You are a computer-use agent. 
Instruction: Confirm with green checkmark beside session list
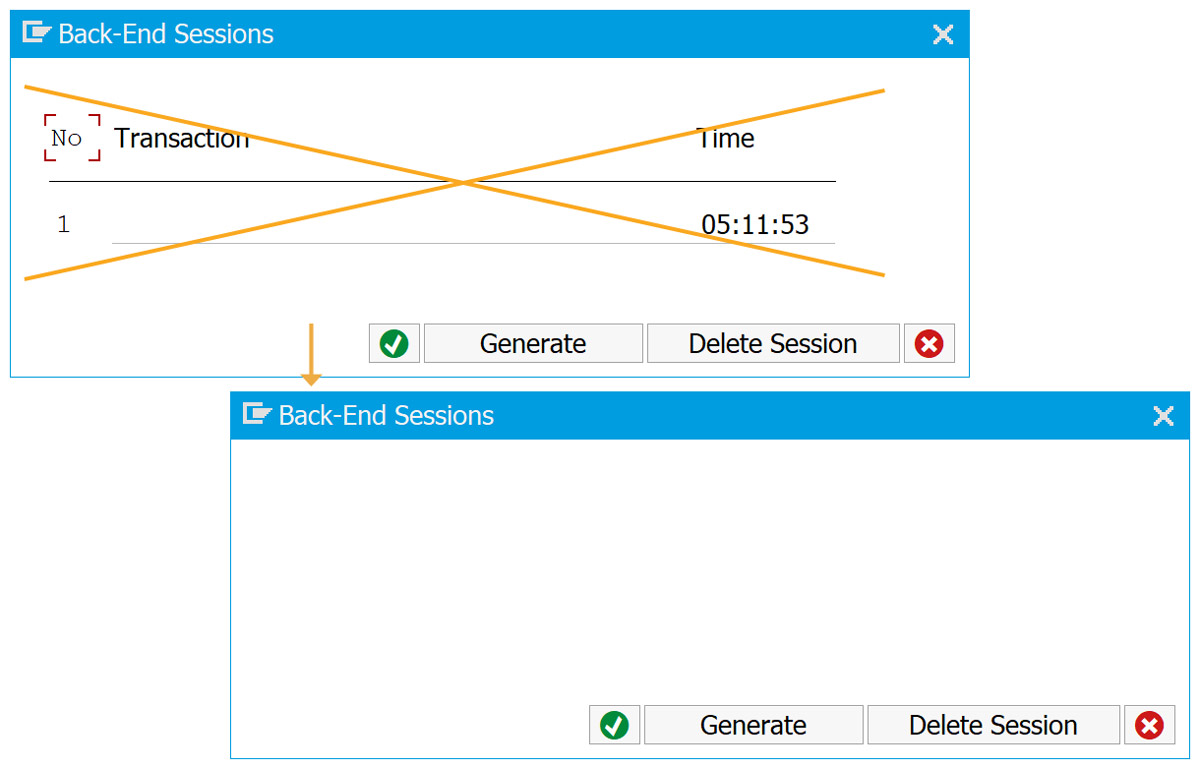[x=394, y=343]
